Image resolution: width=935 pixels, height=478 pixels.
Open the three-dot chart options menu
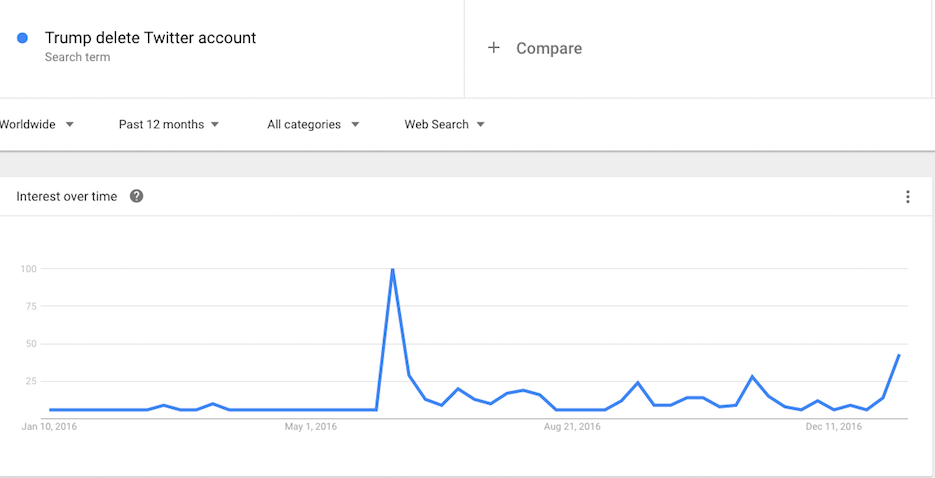click(x=908, y=197)
